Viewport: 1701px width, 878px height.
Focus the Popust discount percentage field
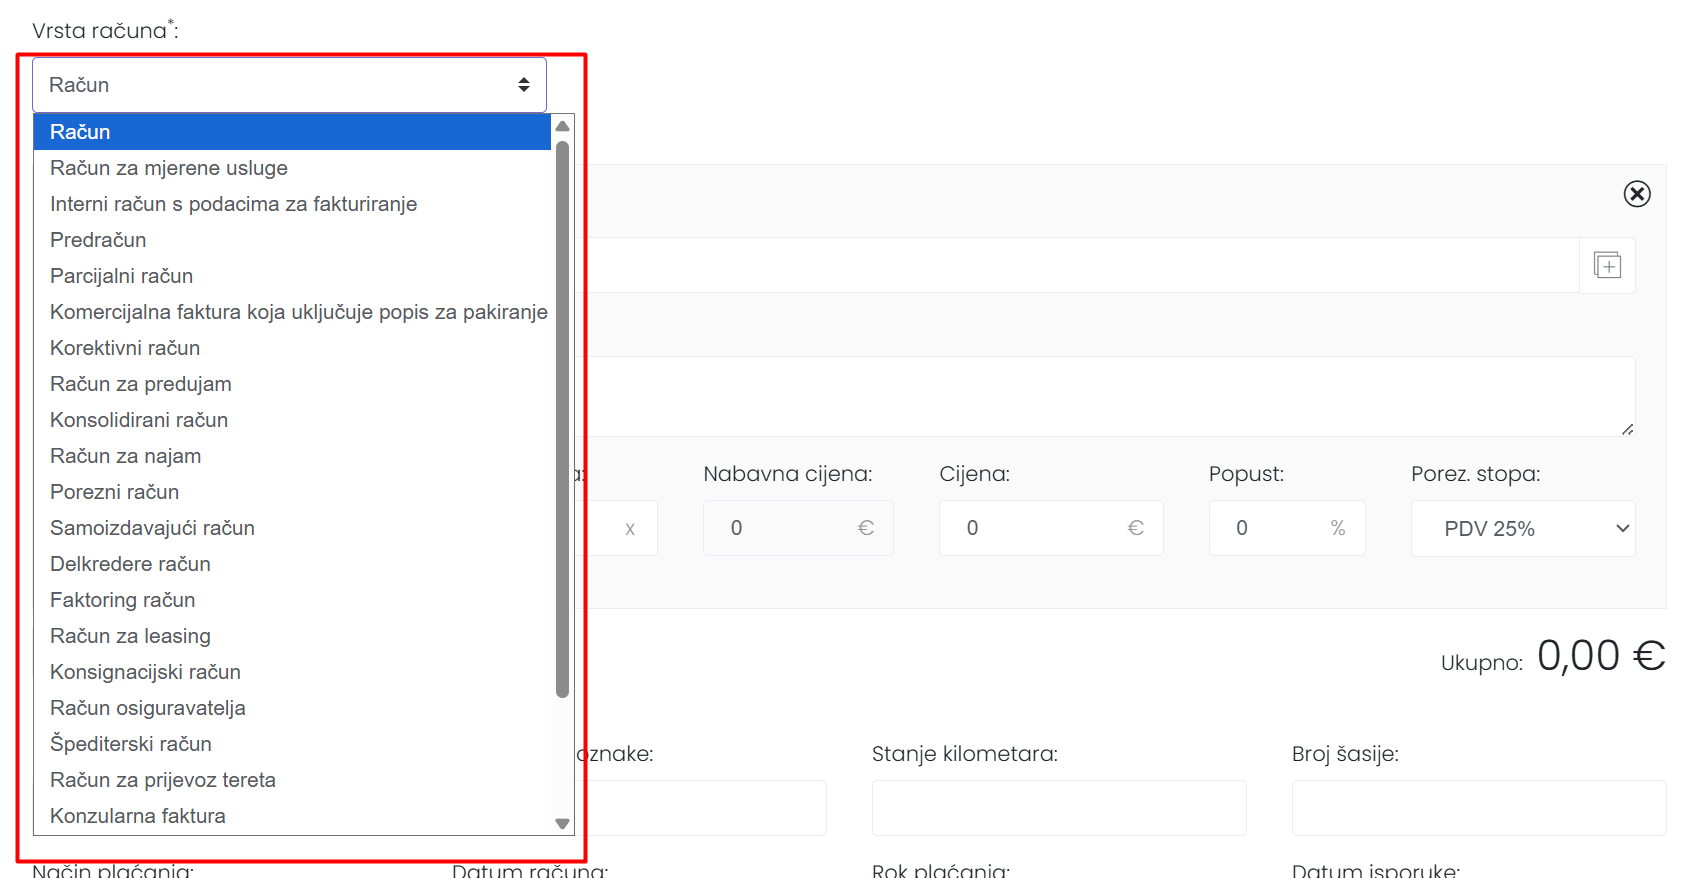pos(1287,528)
